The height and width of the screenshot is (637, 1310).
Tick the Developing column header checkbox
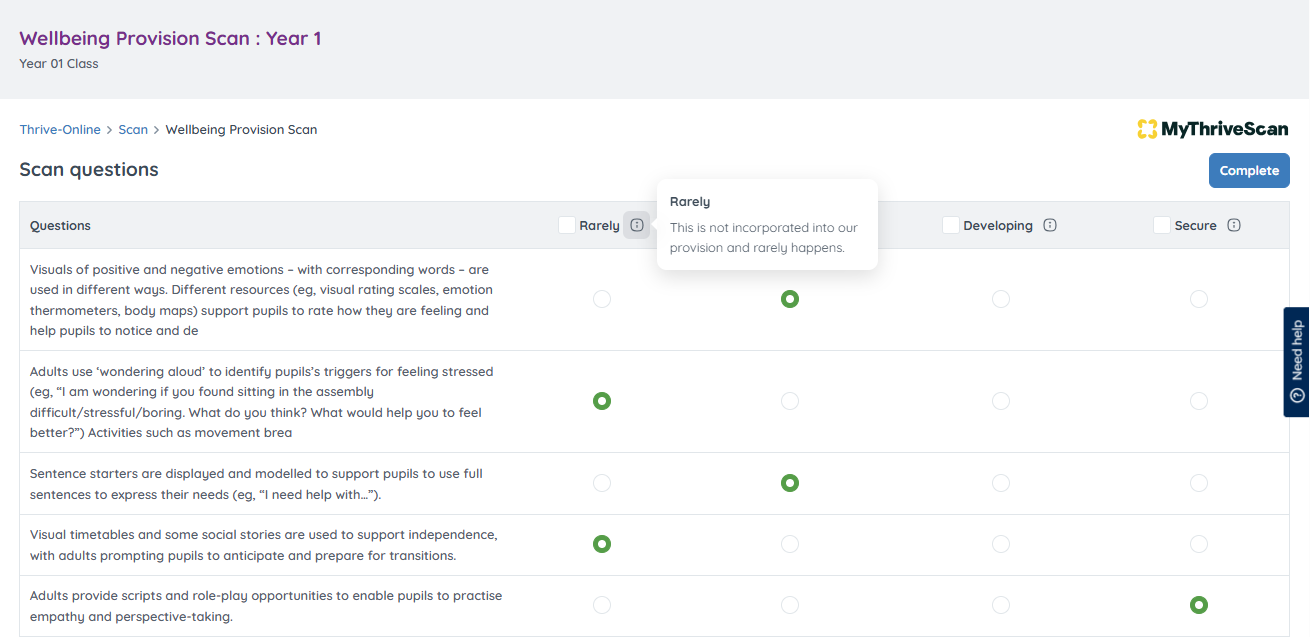click(951, 225)
